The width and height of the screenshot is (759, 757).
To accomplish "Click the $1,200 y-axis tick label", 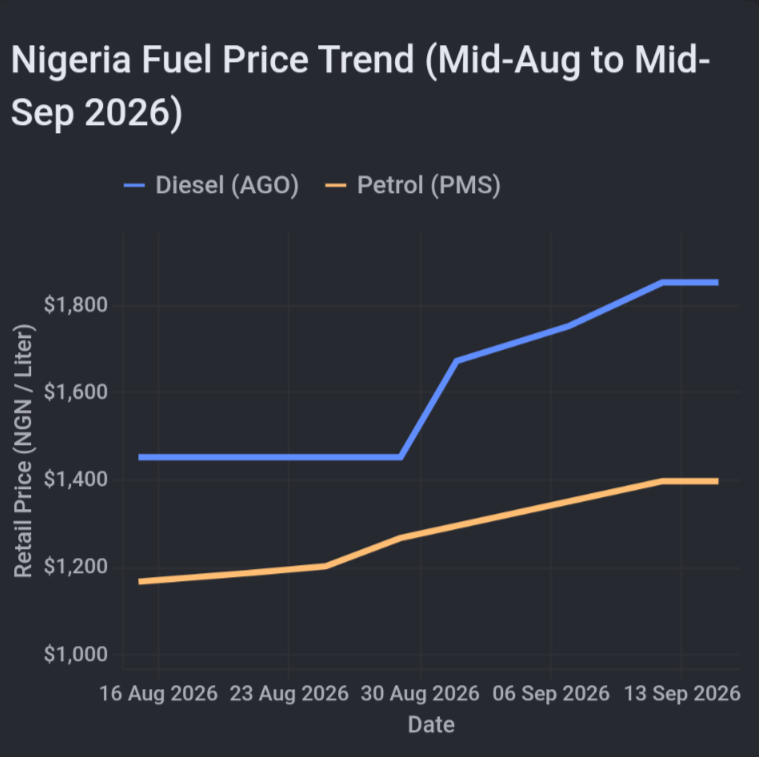I will [x=76, y=566].
